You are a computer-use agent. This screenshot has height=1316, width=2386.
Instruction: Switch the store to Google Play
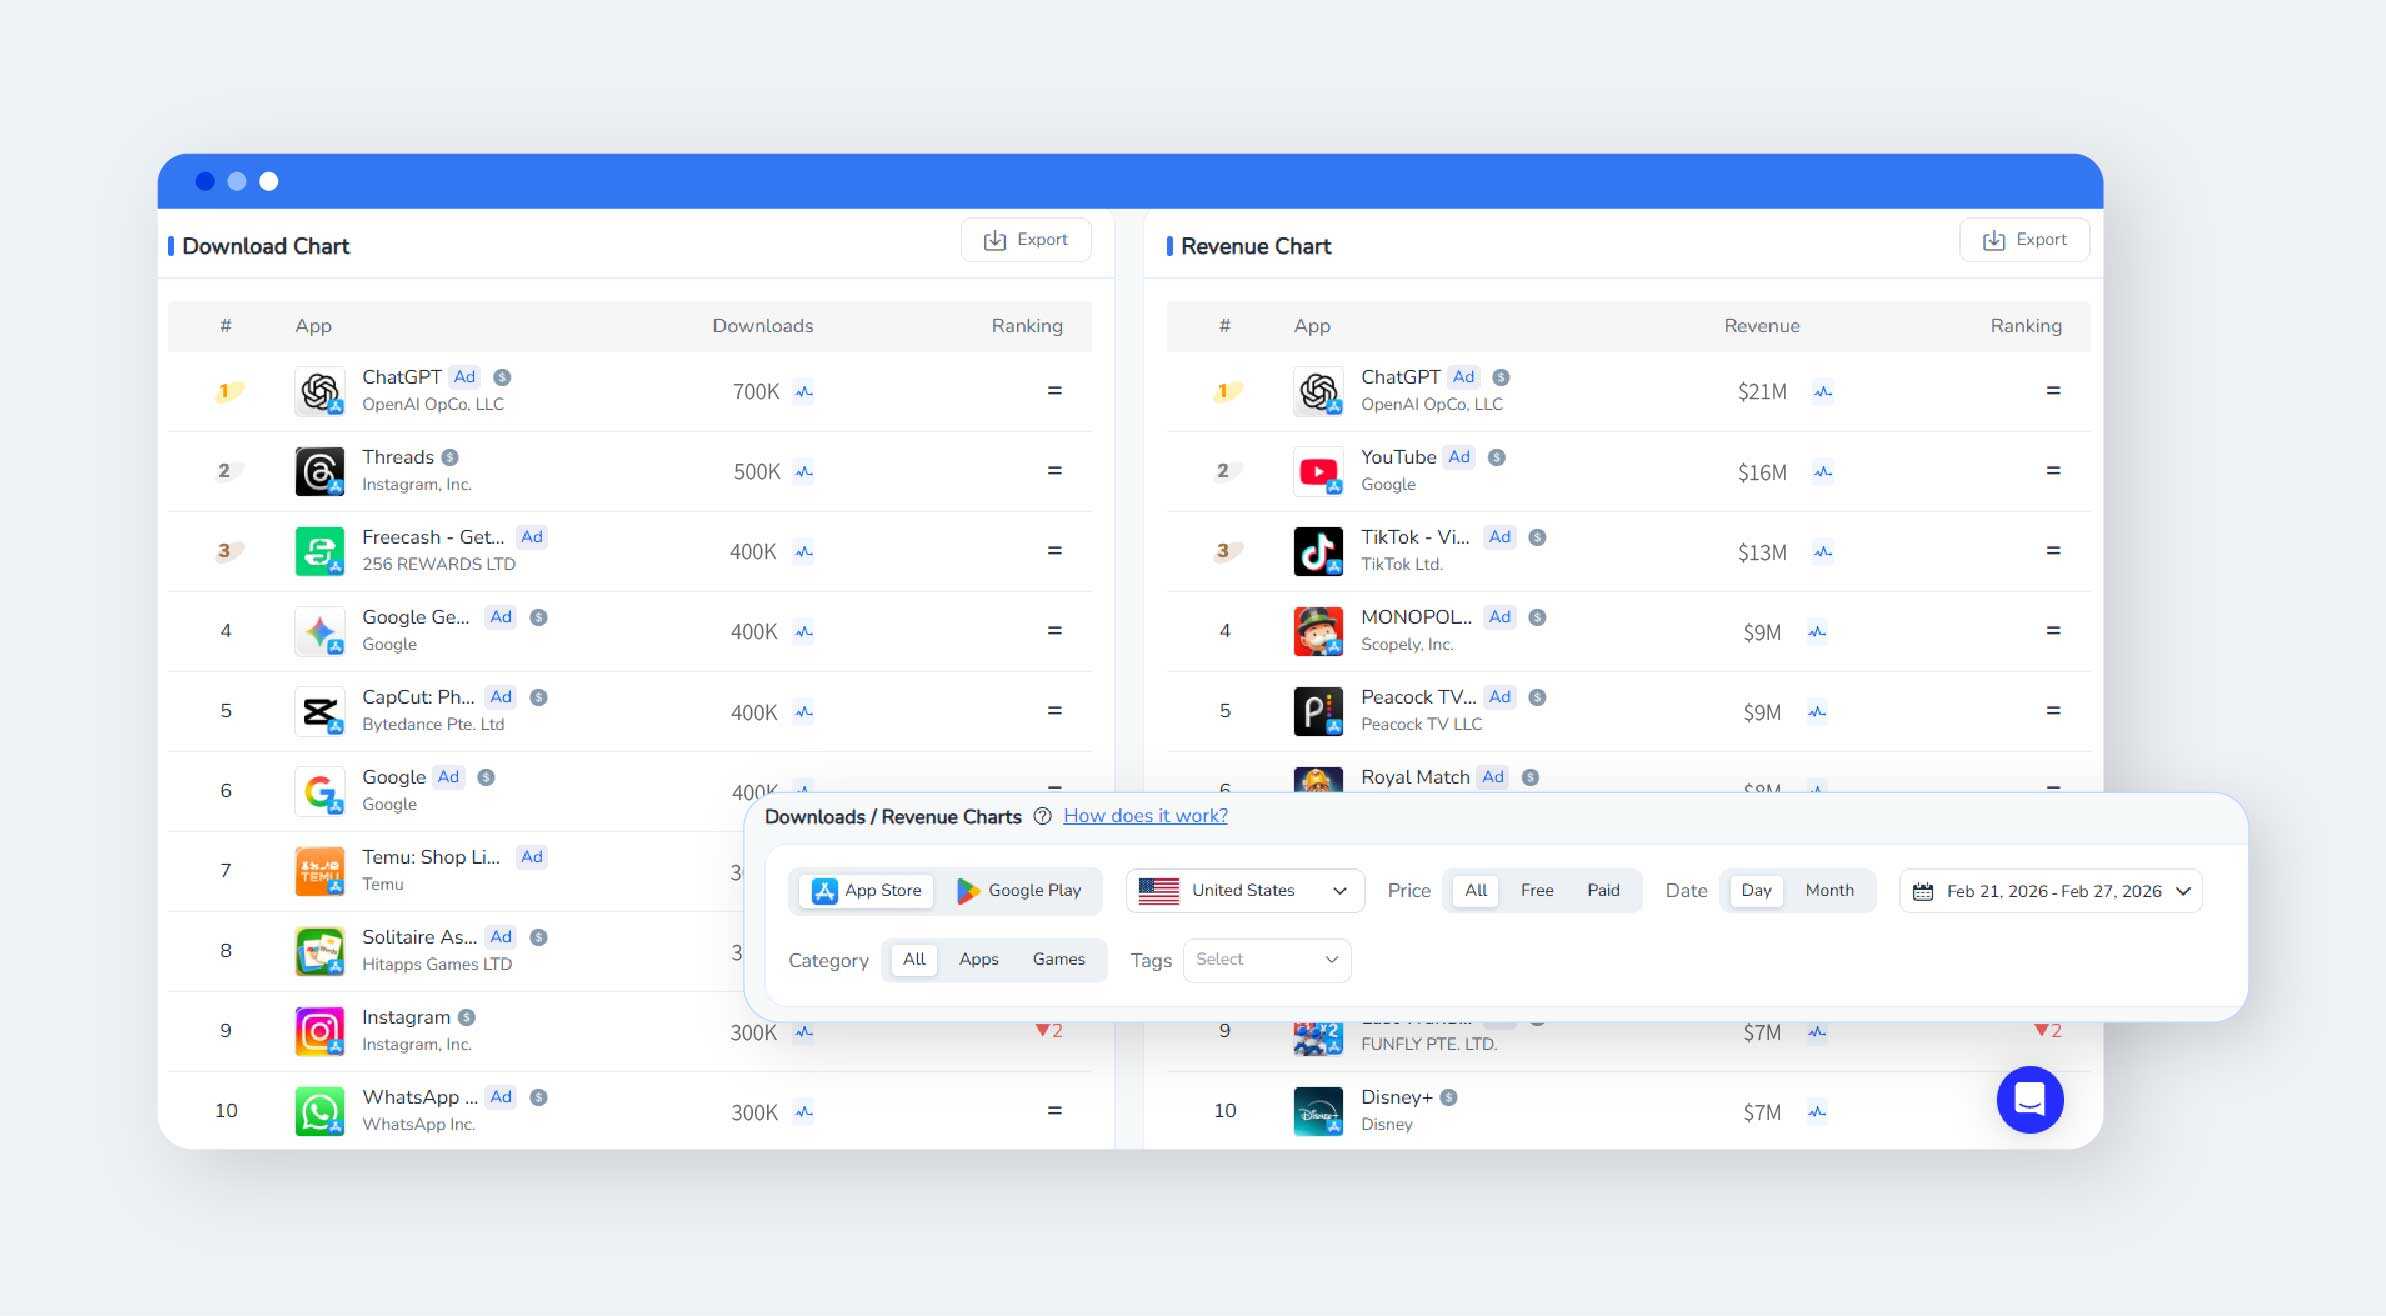point(1019,890)
